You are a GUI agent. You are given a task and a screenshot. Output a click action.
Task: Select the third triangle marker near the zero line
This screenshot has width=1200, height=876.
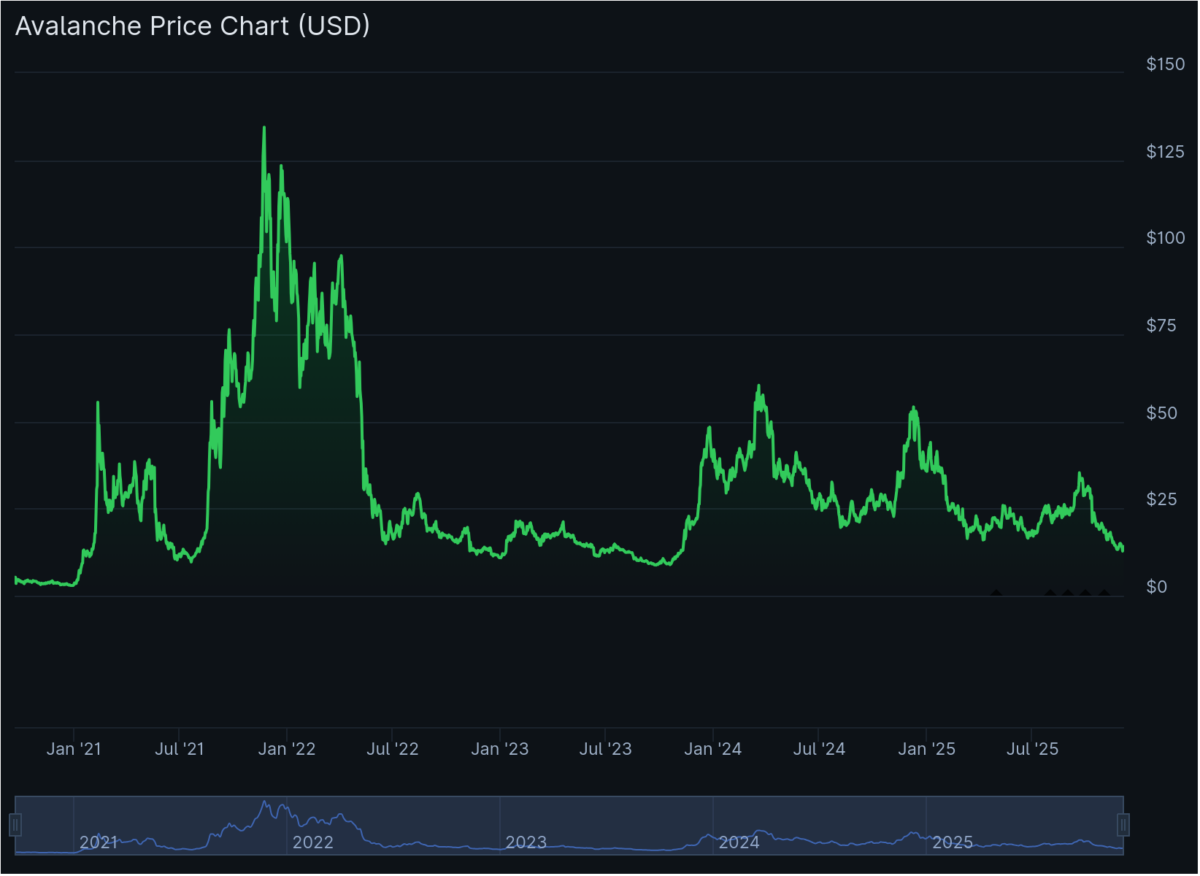[1067, 592]
